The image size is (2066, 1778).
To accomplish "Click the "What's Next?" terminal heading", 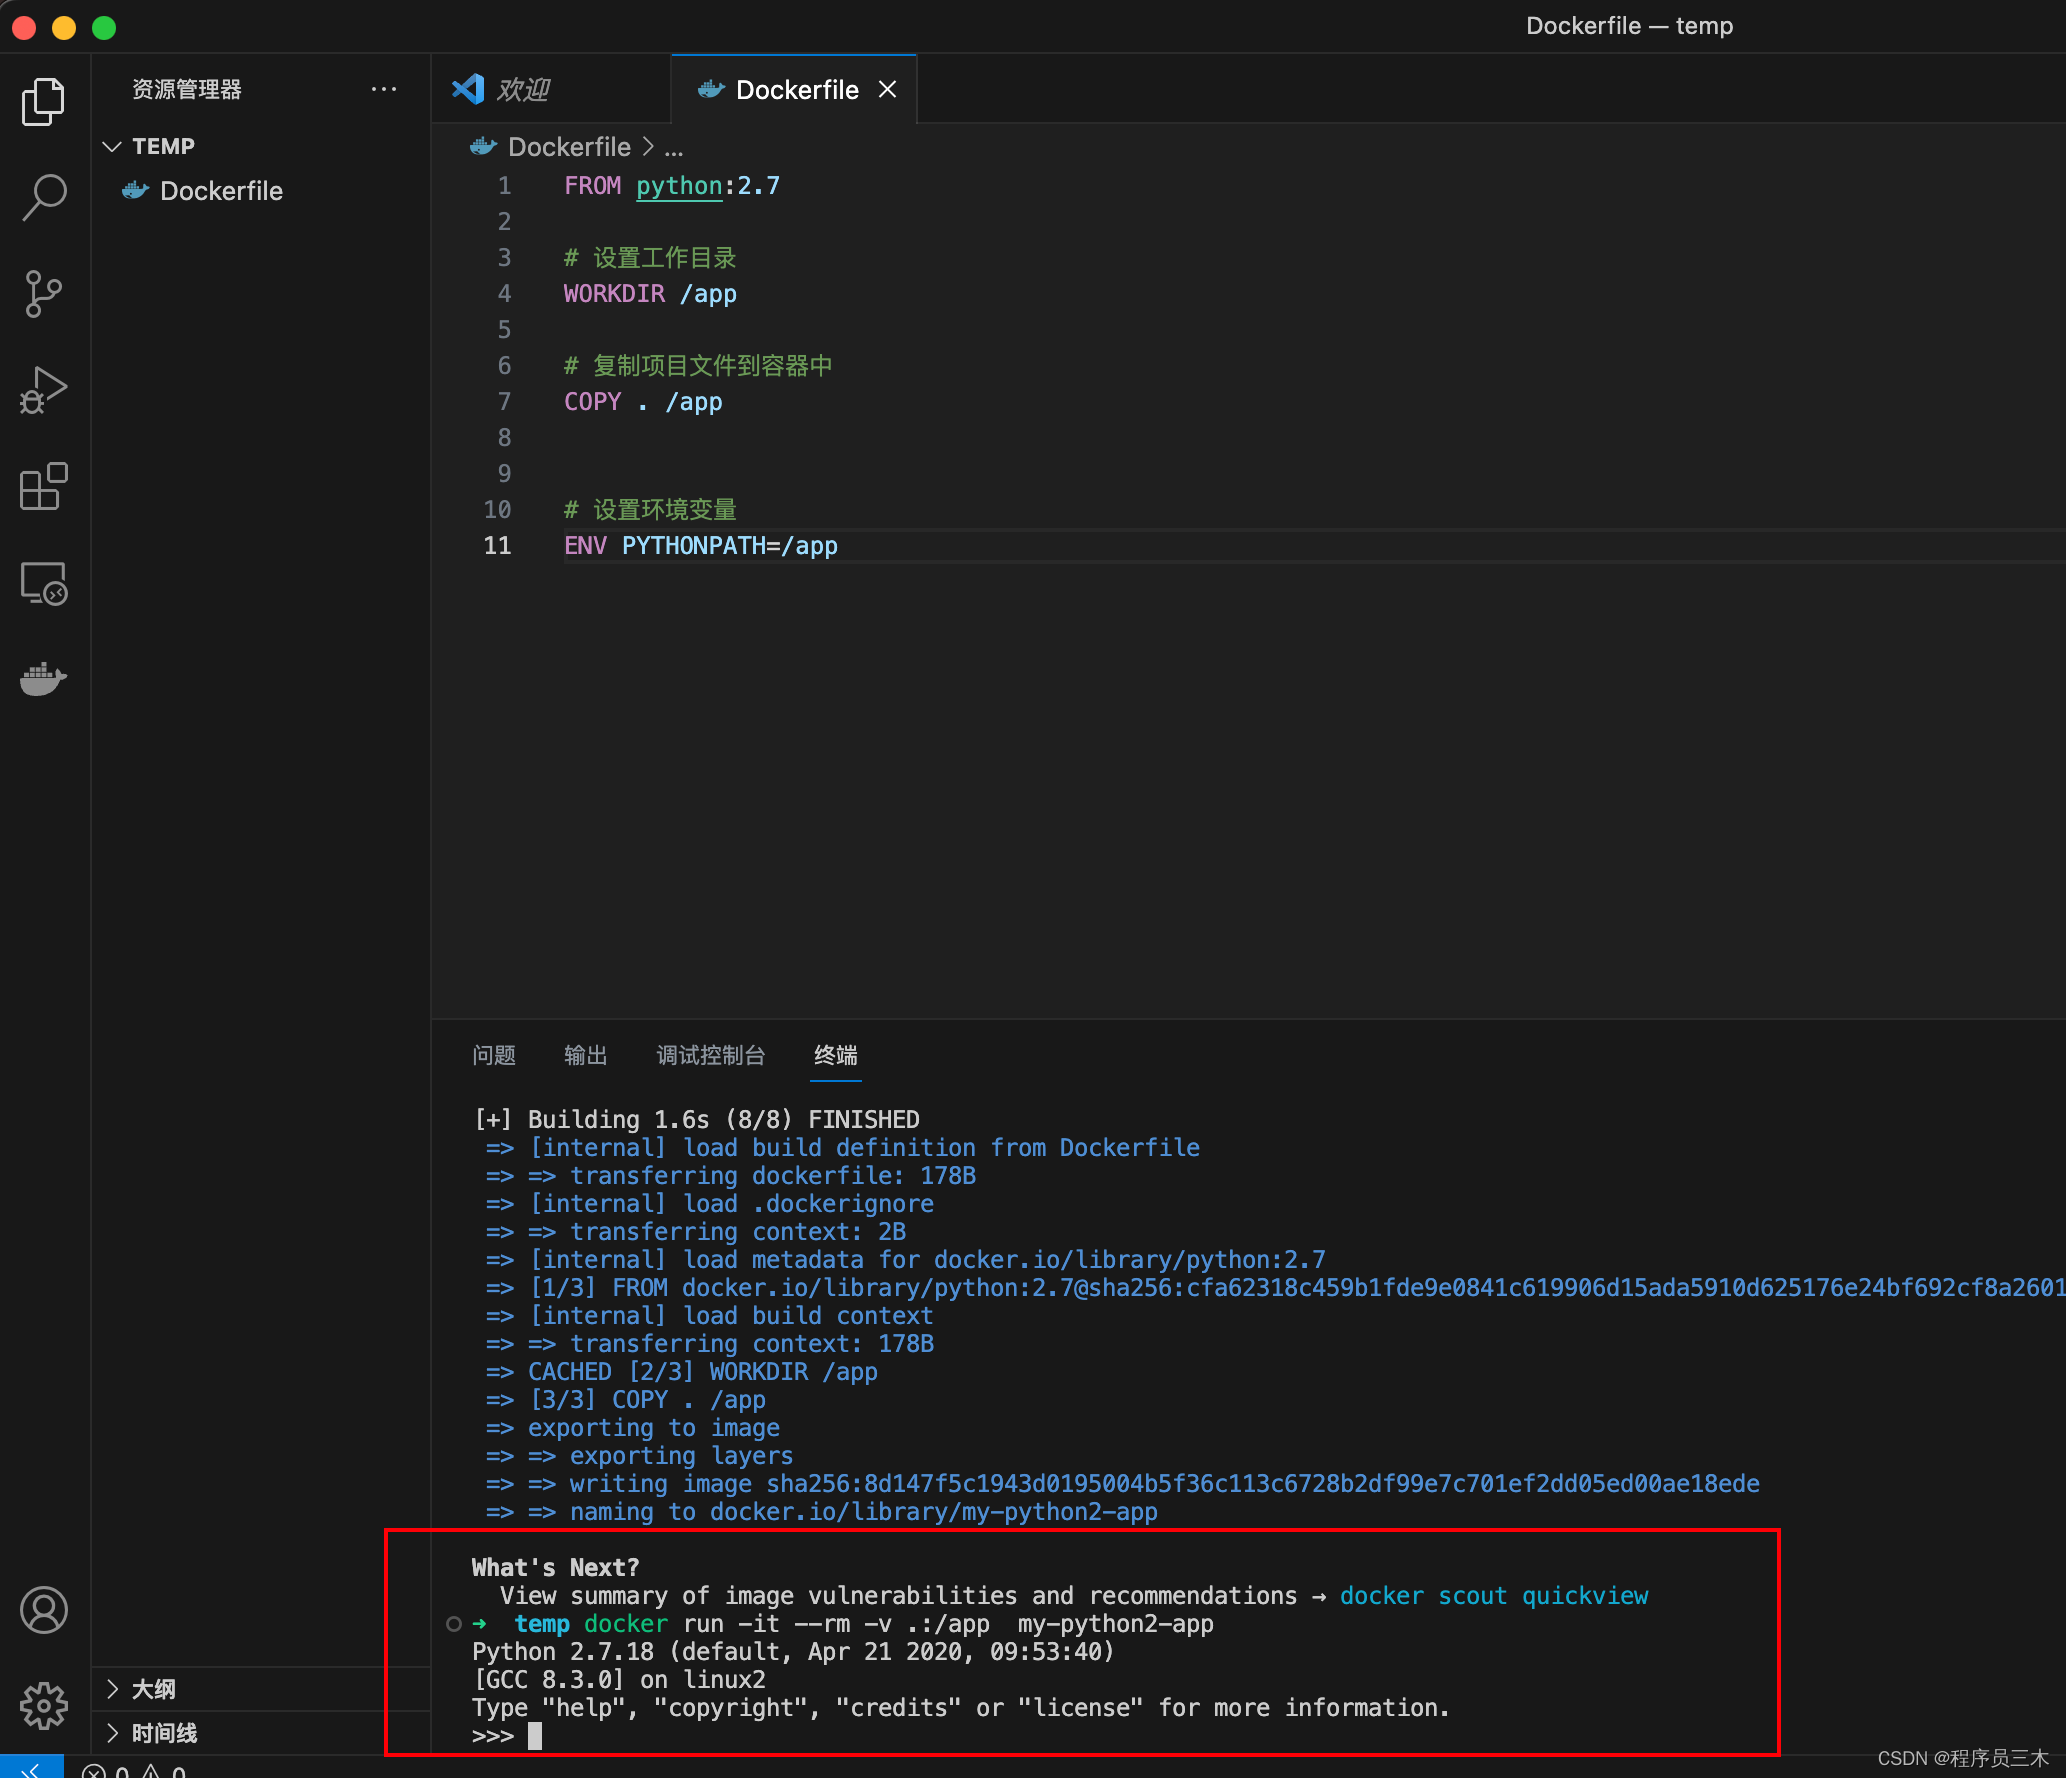I will click(x=555, y=1567).
